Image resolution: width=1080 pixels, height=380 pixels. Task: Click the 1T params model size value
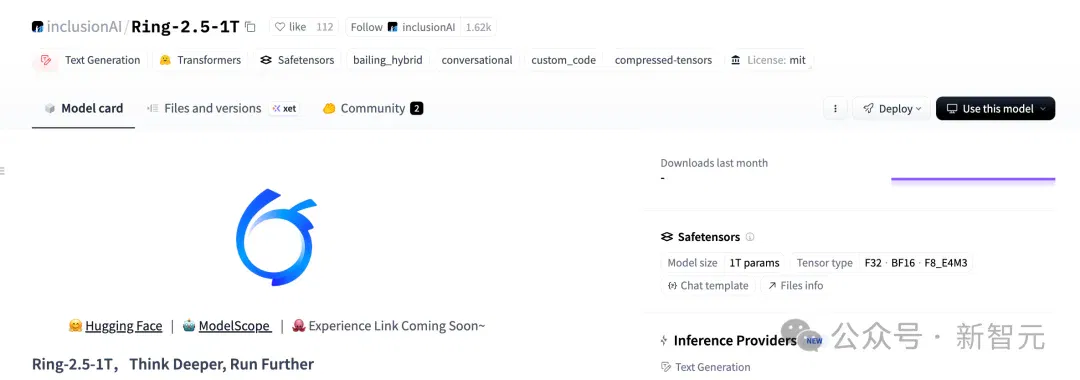754,263
